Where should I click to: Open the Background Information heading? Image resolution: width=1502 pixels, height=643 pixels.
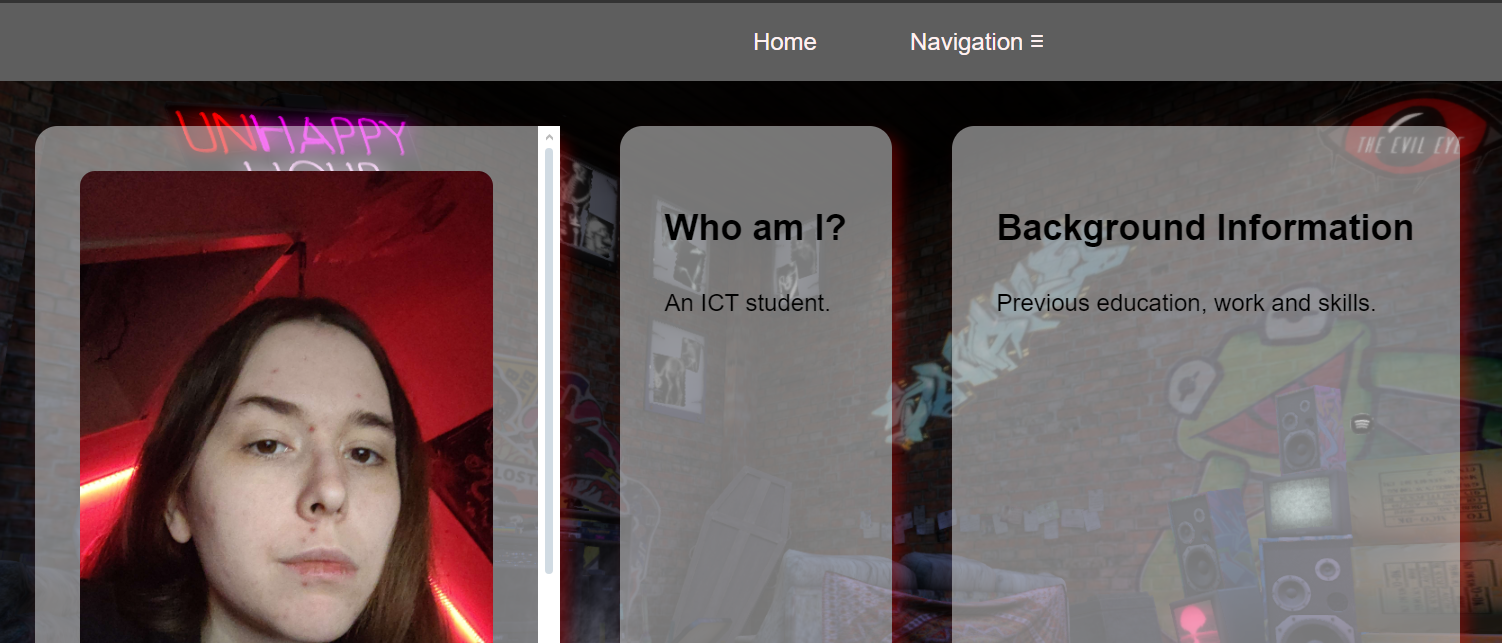(x=1205, y=228)
